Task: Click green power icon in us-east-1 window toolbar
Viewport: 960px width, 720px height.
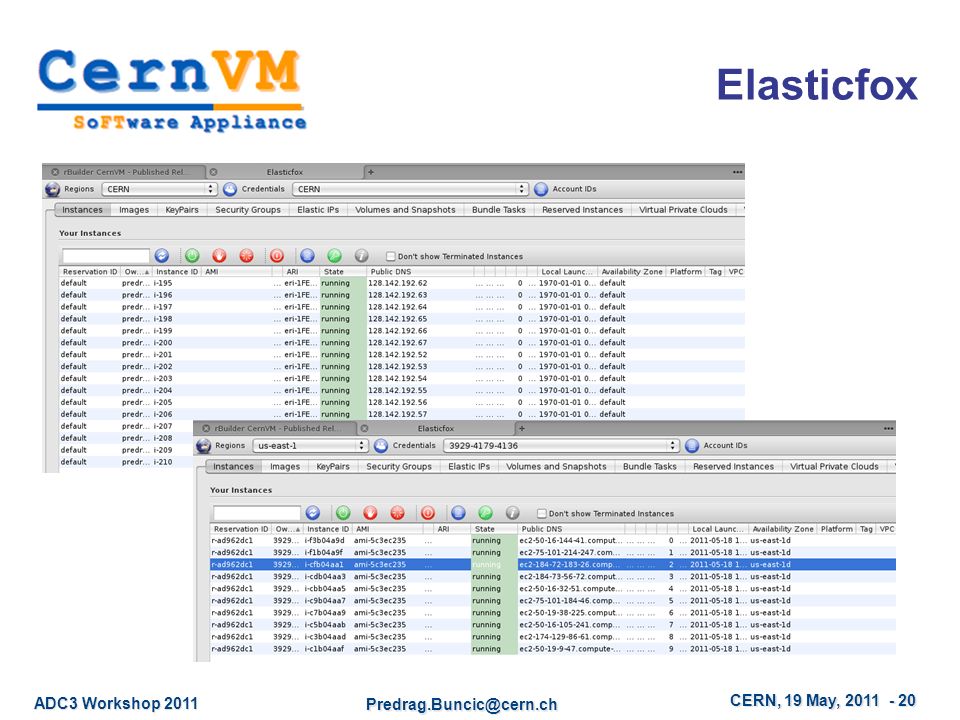Action: [343, 513]
